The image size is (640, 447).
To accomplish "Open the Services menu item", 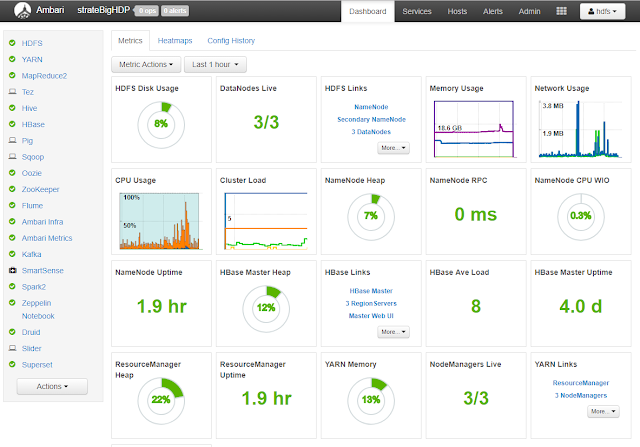I will click(417, 11).
